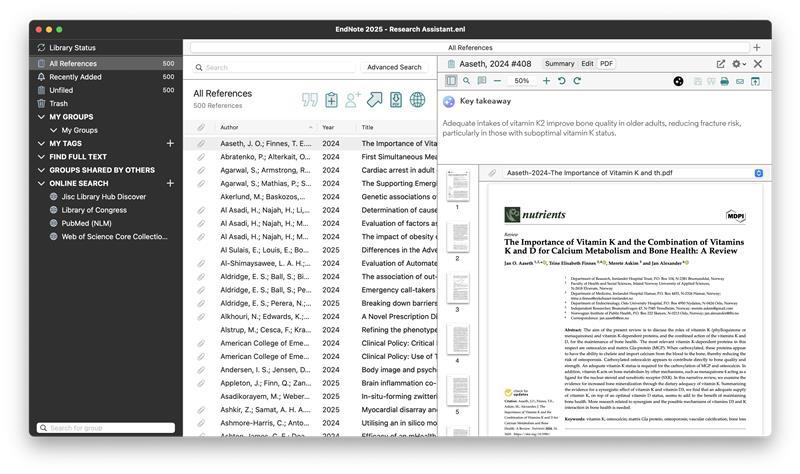The height and width of the screenshot is (474, 800).
Task: Sort references by Author column header
Action: coord(229,127)
